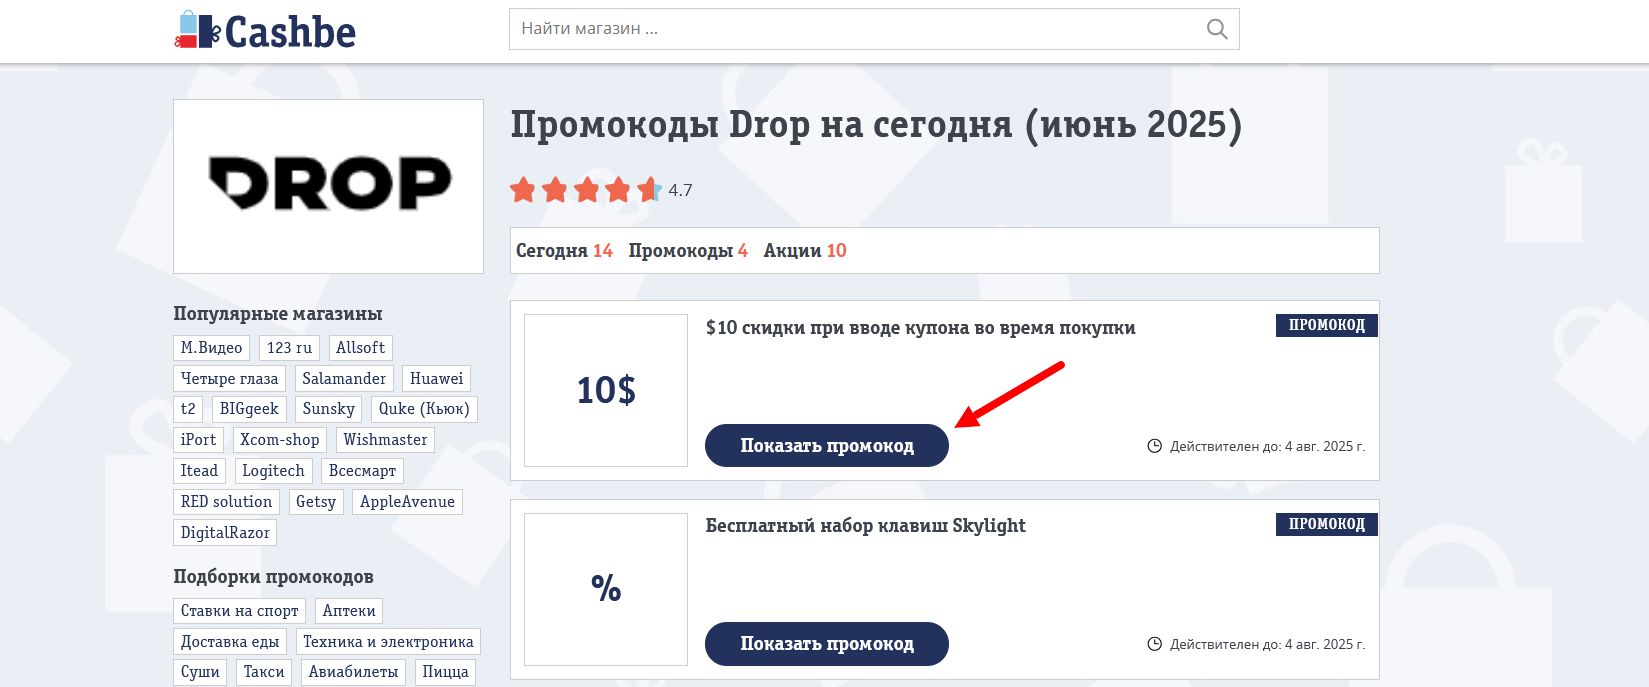Open Пицца promo collection
This screenshot has width=1649, height=687.
(445, 672)
